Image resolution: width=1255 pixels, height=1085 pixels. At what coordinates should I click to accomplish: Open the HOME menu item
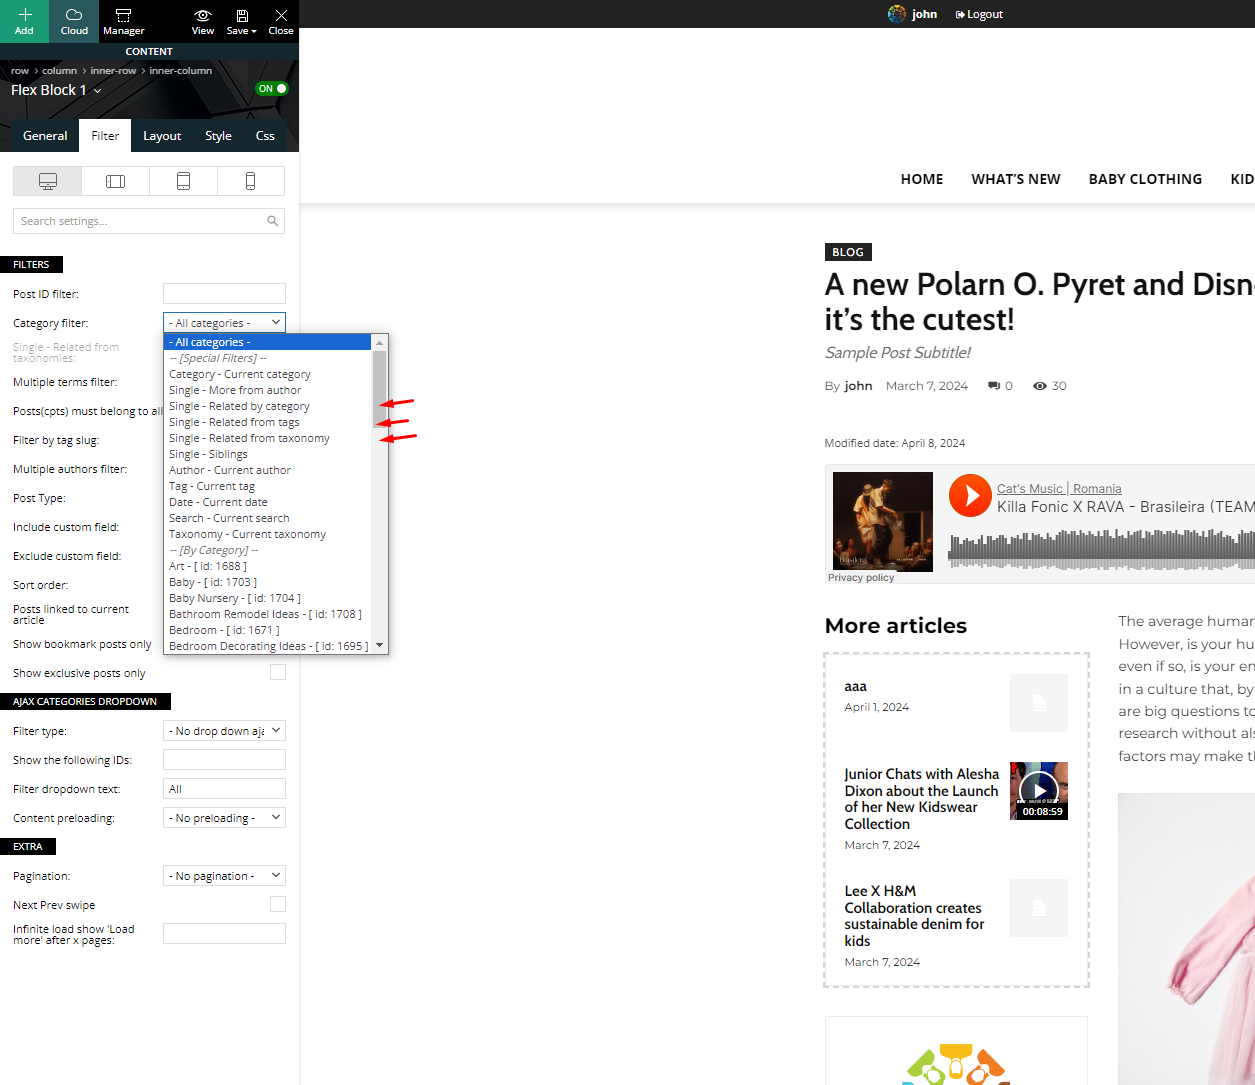pos(922,179)
